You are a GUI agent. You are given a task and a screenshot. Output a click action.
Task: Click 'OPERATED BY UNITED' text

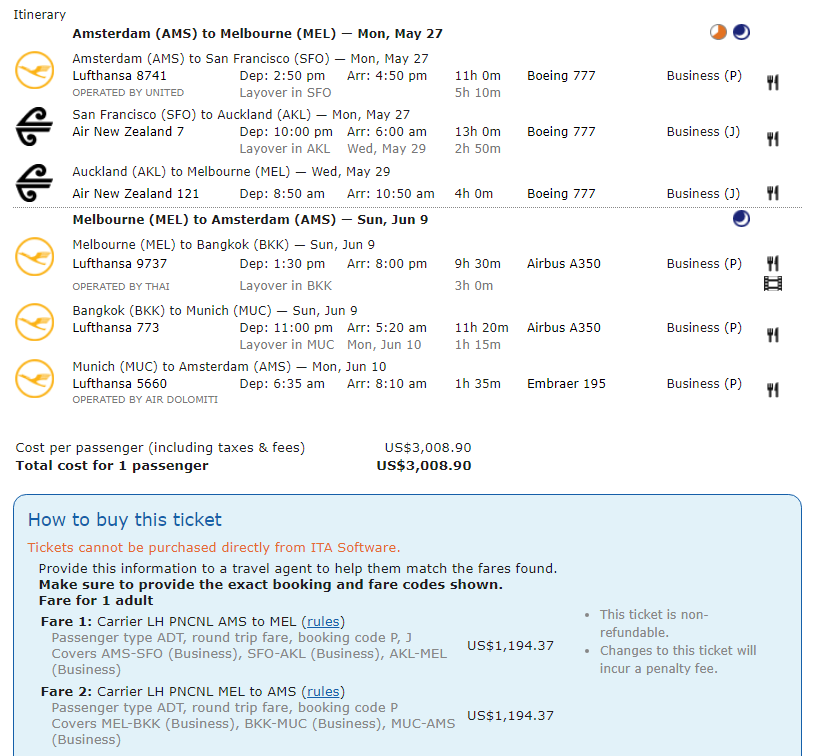pyautogui.click(x=128, y=93)
